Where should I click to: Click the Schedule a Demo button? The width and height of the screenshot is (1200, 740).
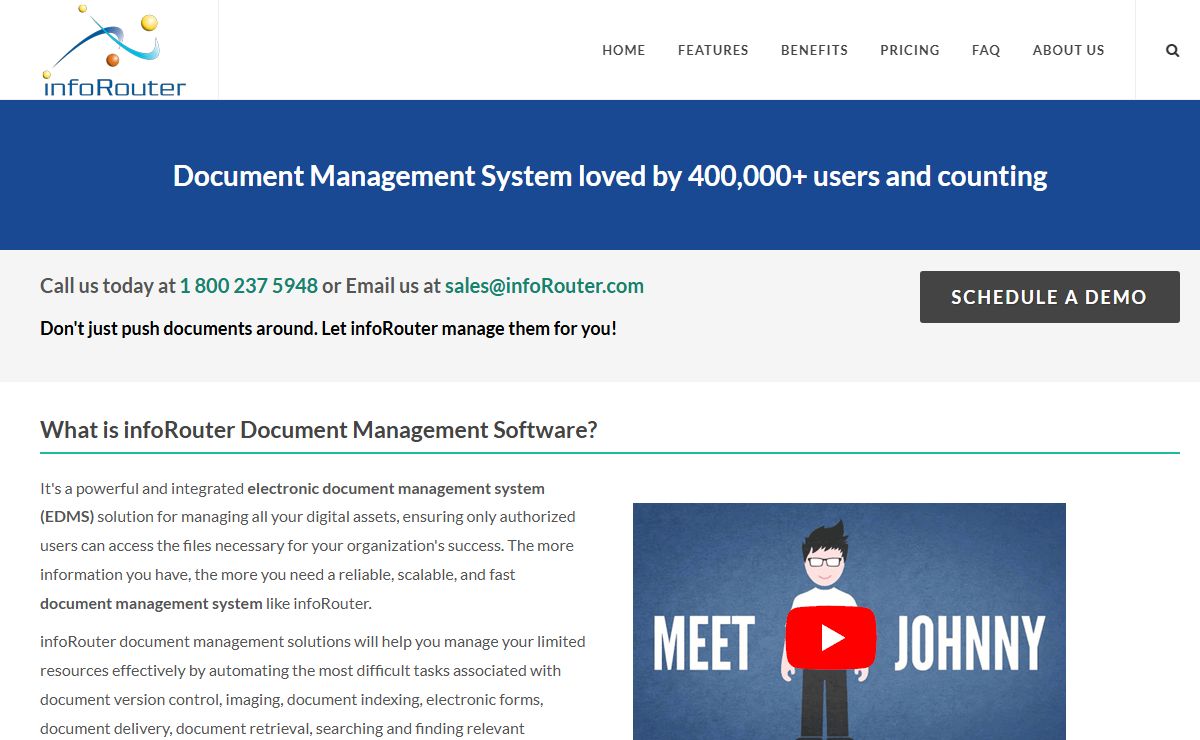pyautogui.click(x=1049, y=297)
